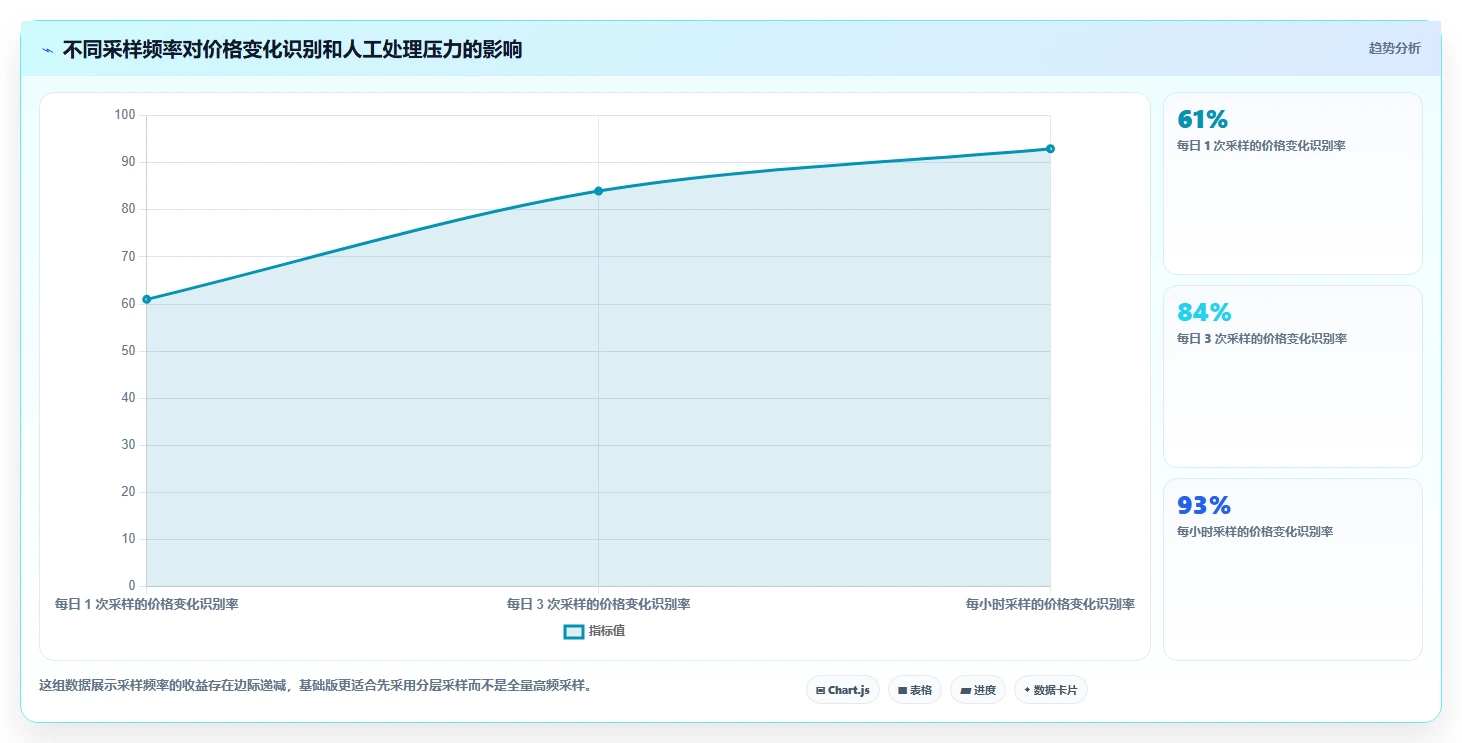Click card label 每小时采样的价格变化识别率
1462x743 pixels.
pyautogui.click(x=1255, y=532)
